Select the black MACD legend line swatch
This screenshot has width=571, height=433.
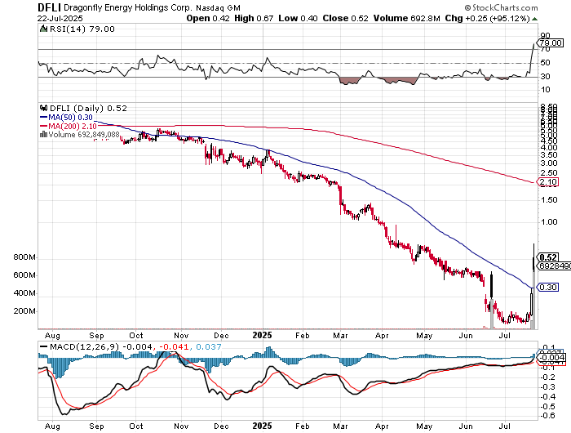[x=43, y=347]
